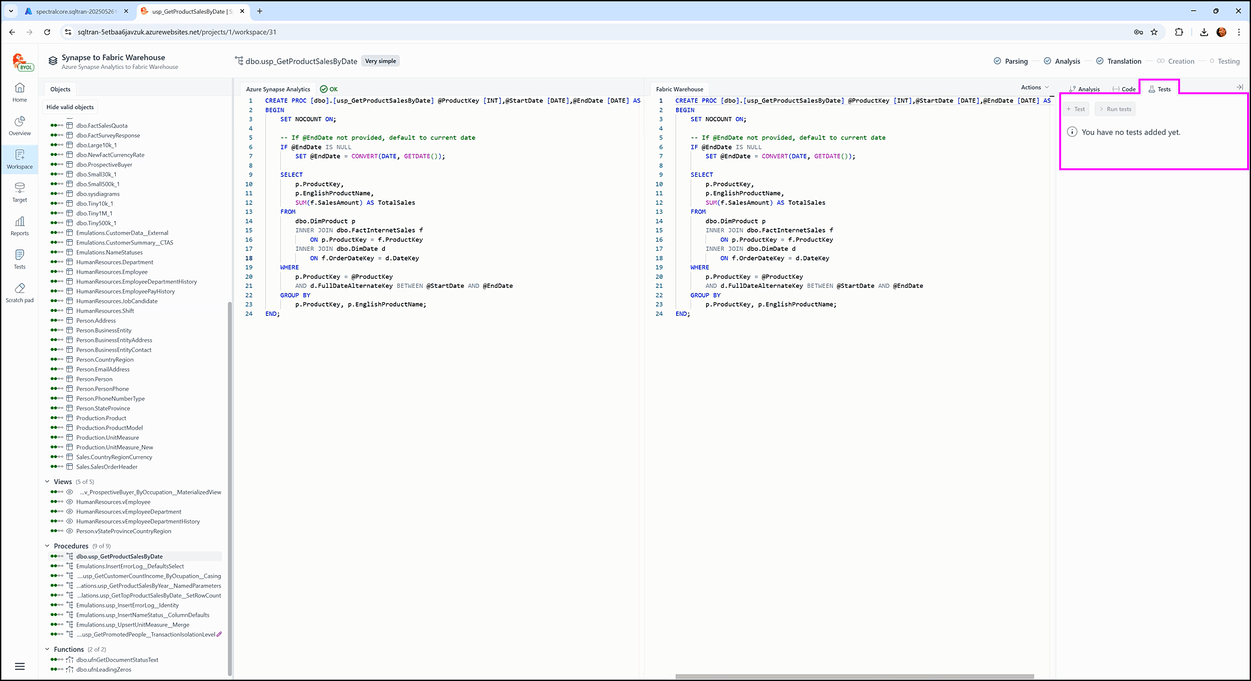Click eye icon for HumanResources.vEmployee view
This screenshot has height=681, width=1251.
click(70, 501)
